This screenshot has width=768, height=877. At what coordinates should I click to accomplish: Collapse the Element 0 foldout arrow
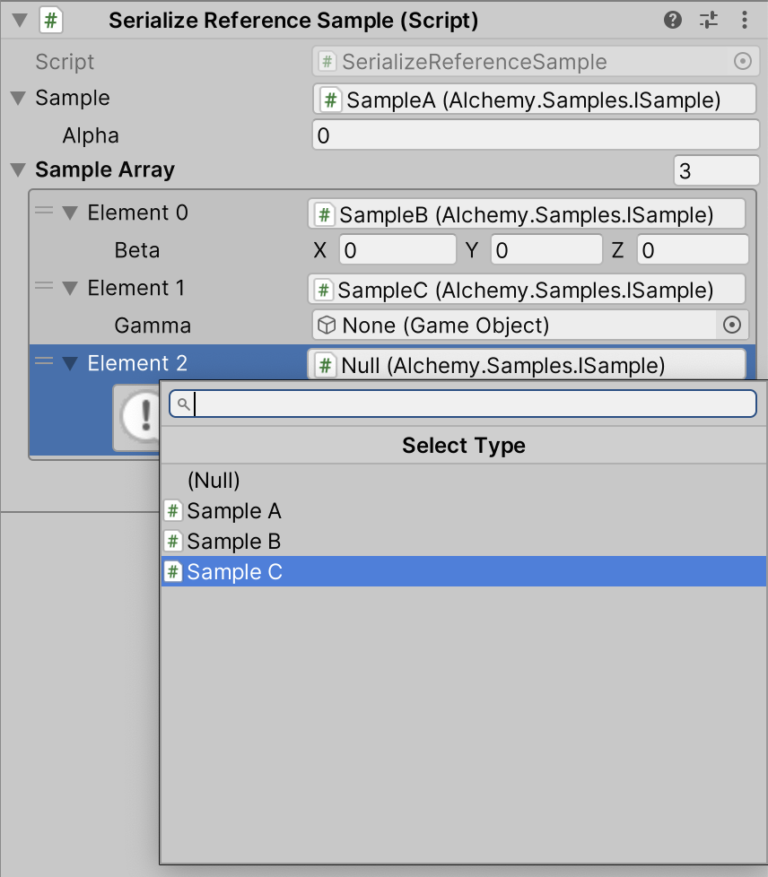pos(70,213)
